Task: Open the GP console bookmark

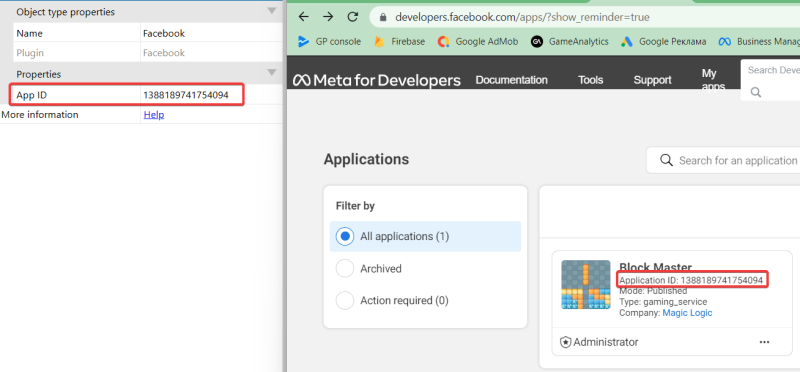Action: pos(329,42)
